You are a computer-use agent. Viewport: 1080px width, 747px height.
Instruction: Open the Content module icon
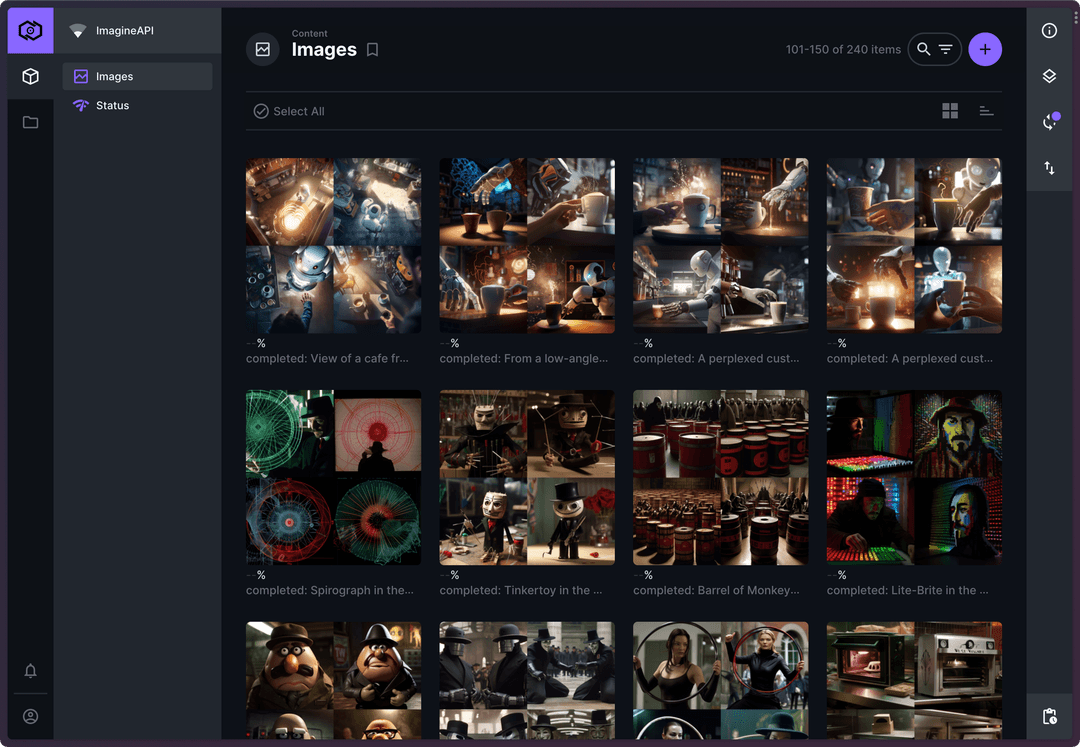[30, 76]
